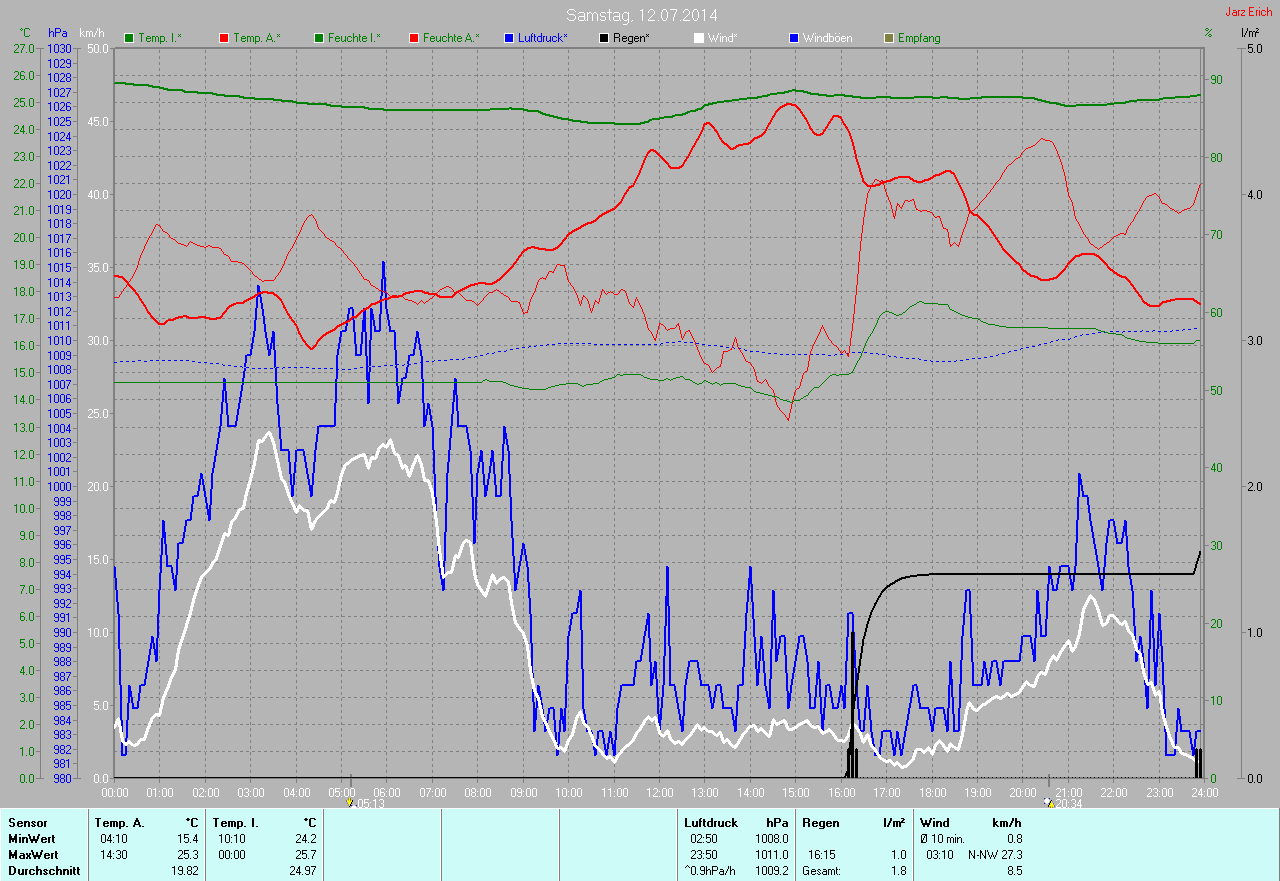The image size is (1280, 881).
Task: Click the green Temp. I. legend swatch
Action: coord(129,38)
